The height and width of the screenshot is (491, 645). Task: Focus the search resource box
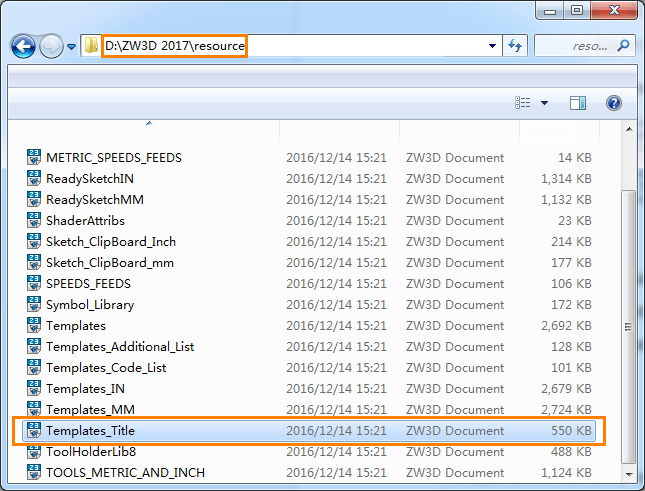pos(585,46)
